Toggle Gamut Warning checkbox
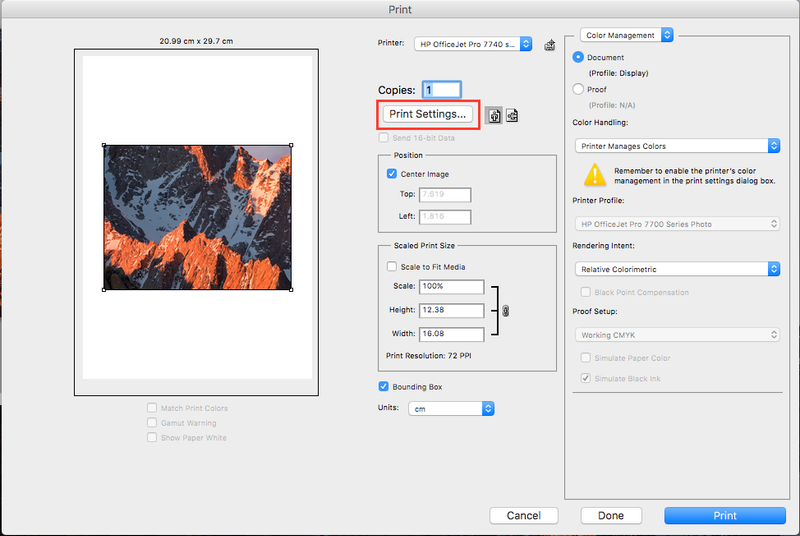800x536 pixels. 152,422
